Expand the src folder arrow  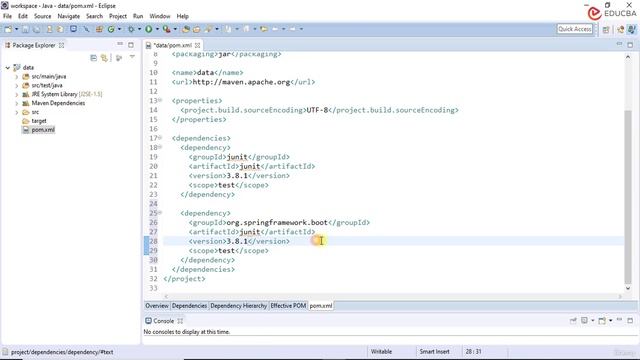(17, 112)
